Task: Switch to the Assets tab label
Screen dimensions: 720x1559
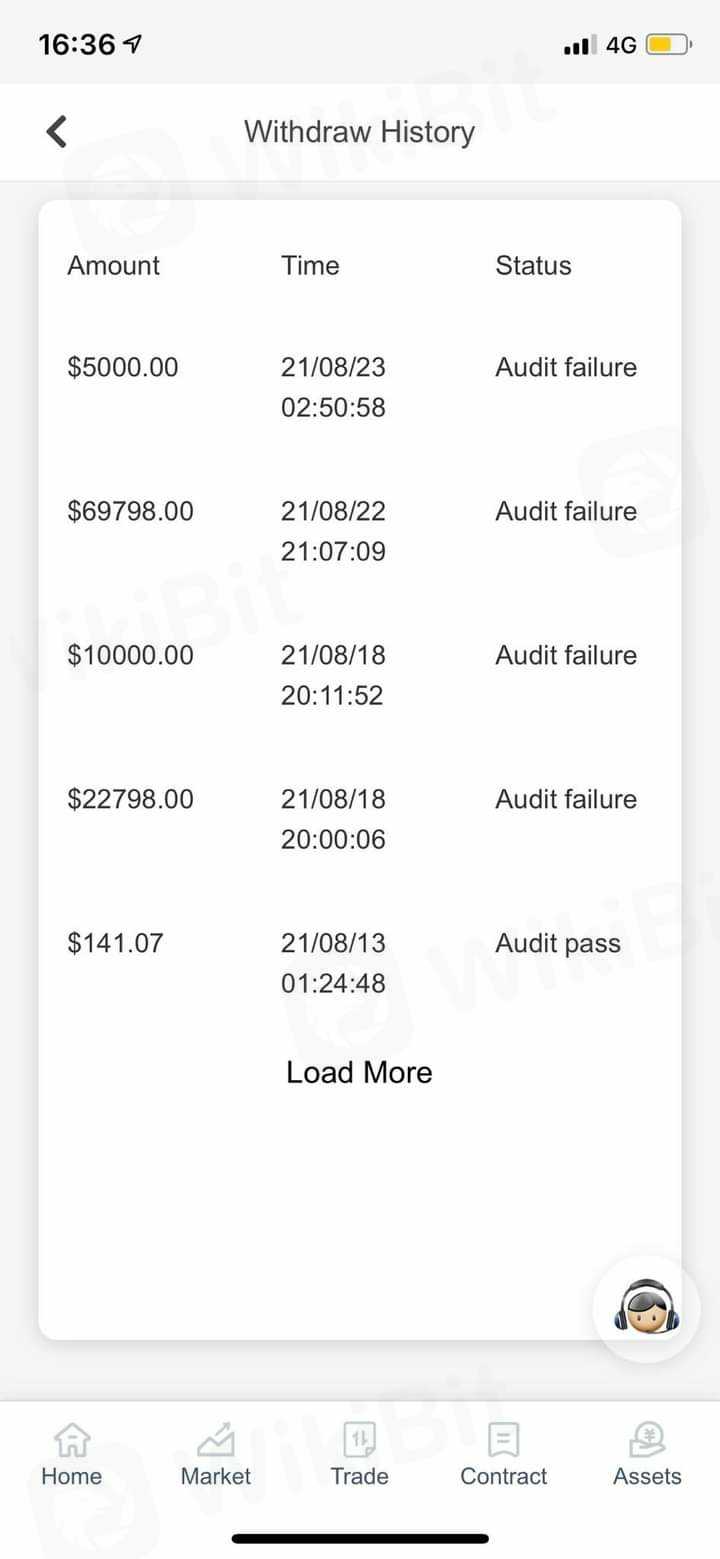Action: coord(647,1476)
